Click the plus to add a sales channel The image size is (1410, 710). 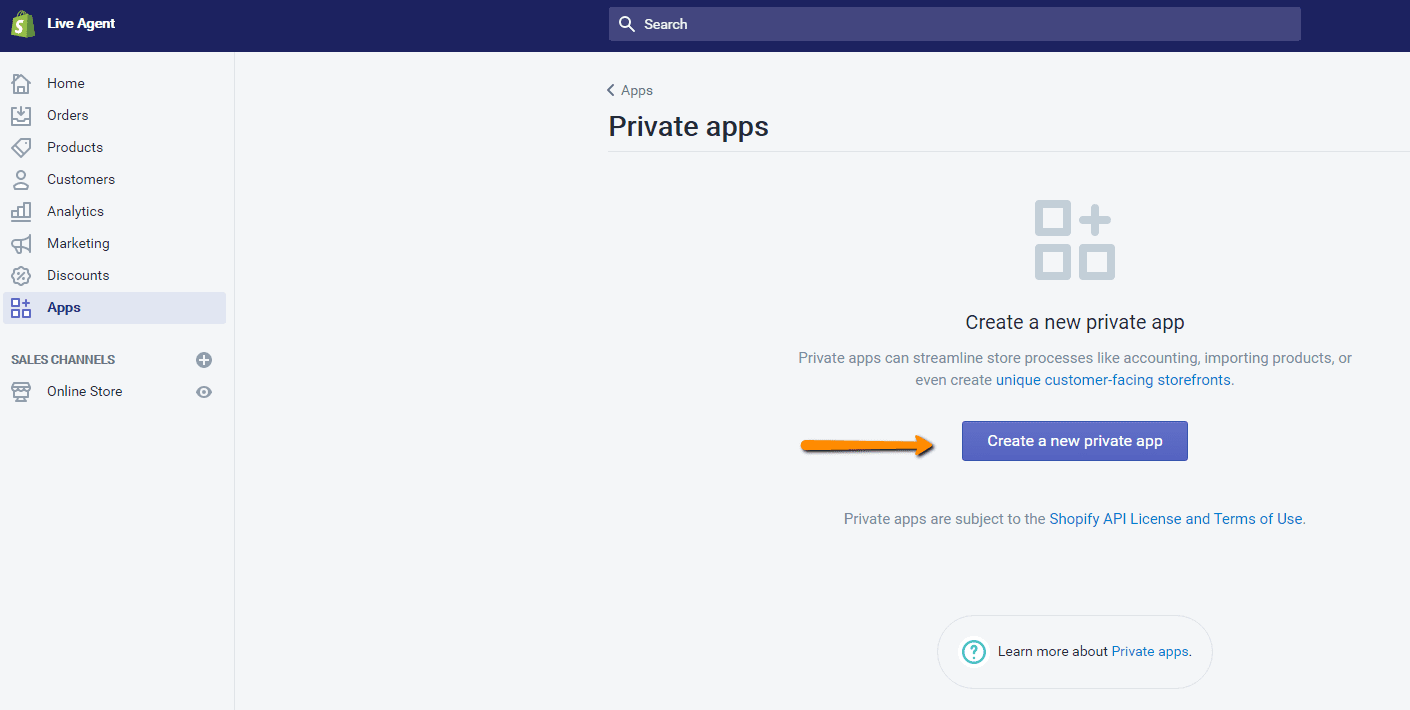[x=204, y=359]
